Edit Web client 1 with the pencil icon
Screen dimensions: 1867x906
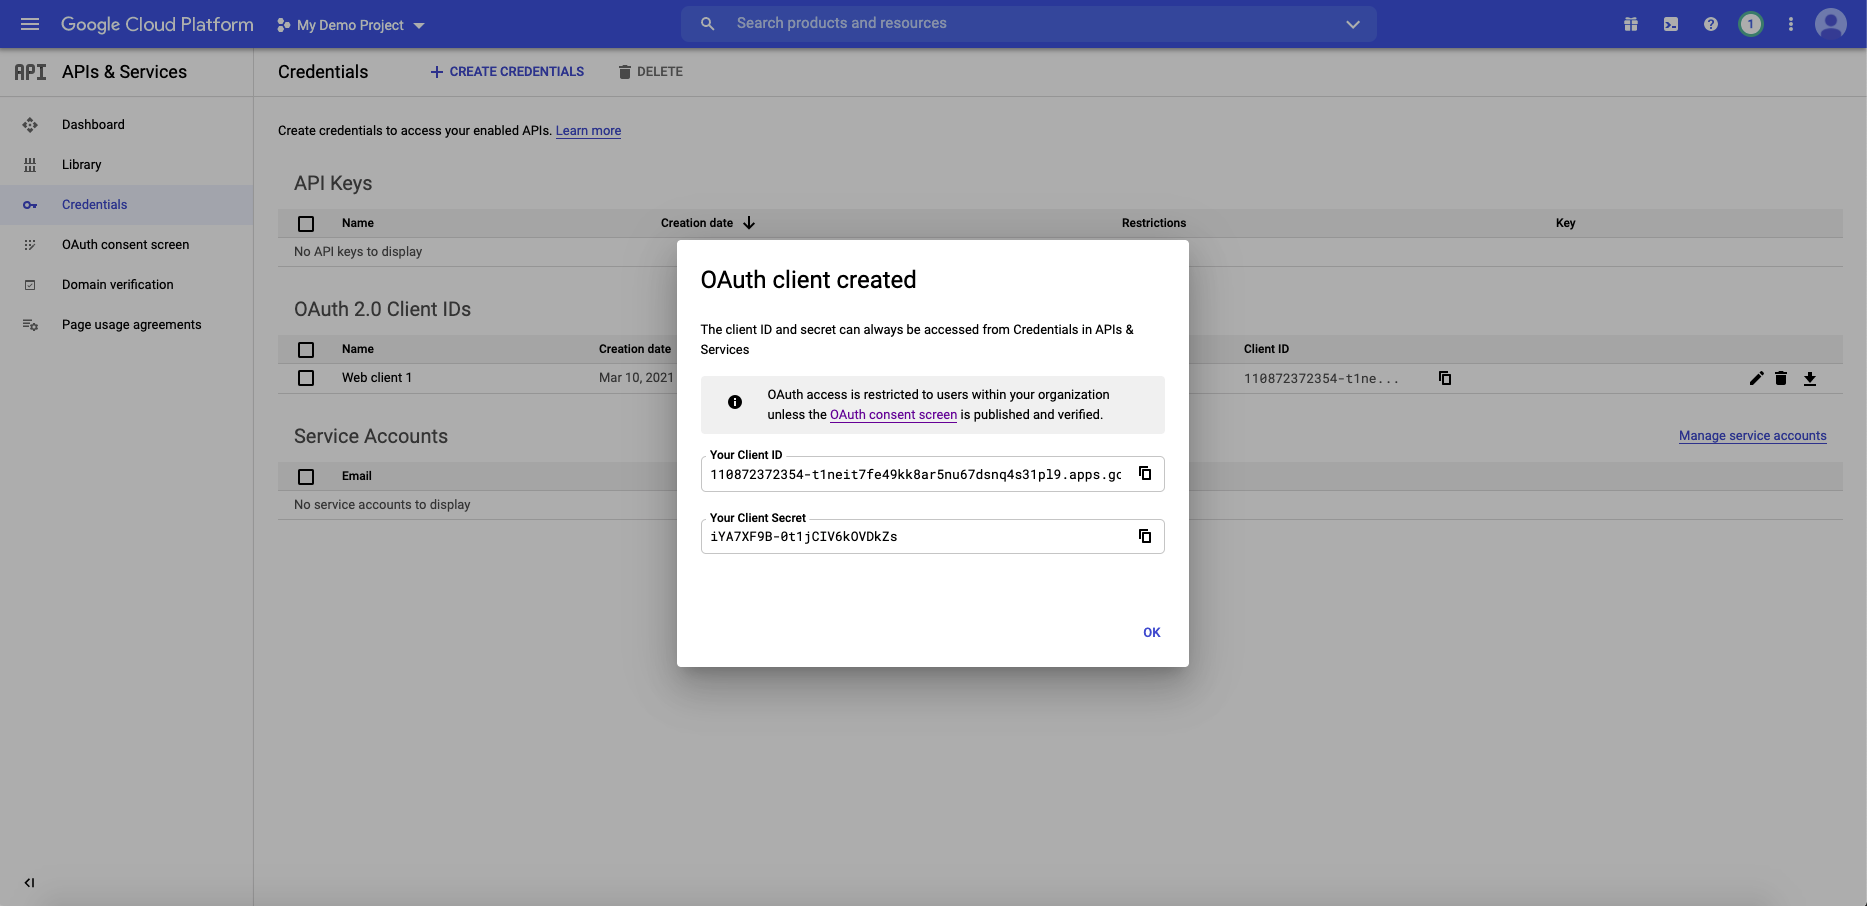point(1756,378)
